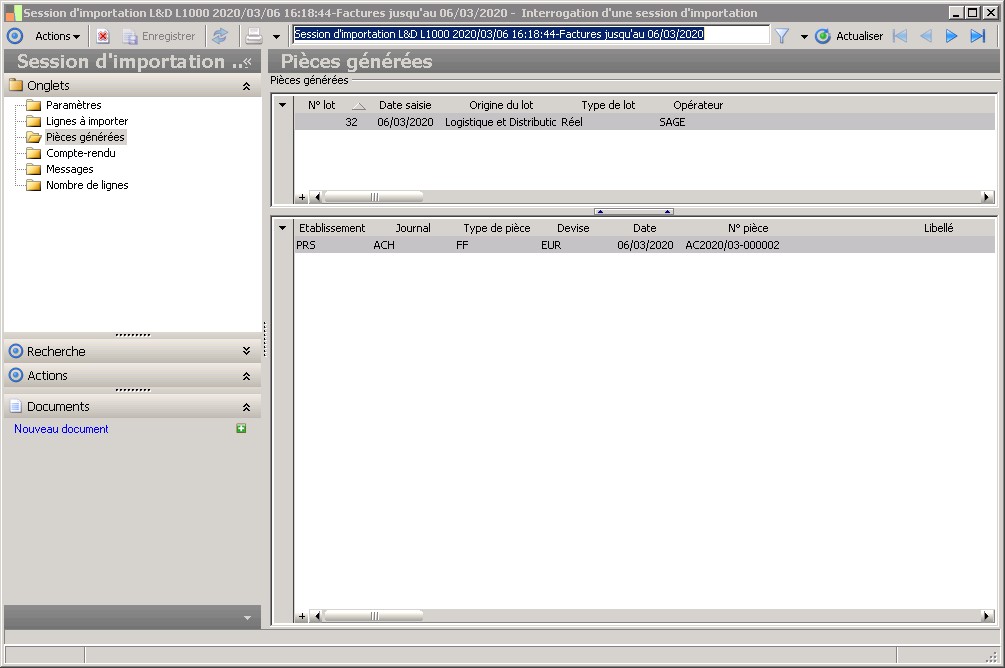Viewport: 1005px width, 668px height.
Task: Click the splitter handle between grids
Action: coord(634,211)
